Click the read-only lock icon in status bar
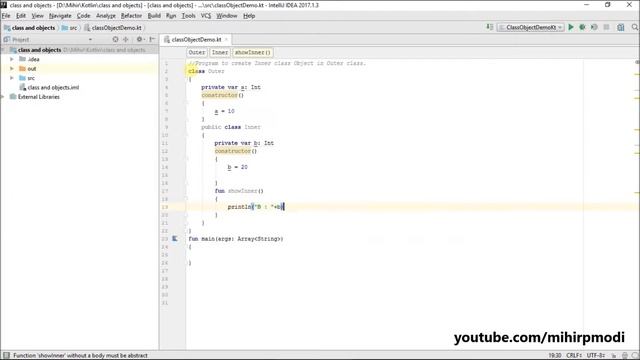 pos(613,356)
